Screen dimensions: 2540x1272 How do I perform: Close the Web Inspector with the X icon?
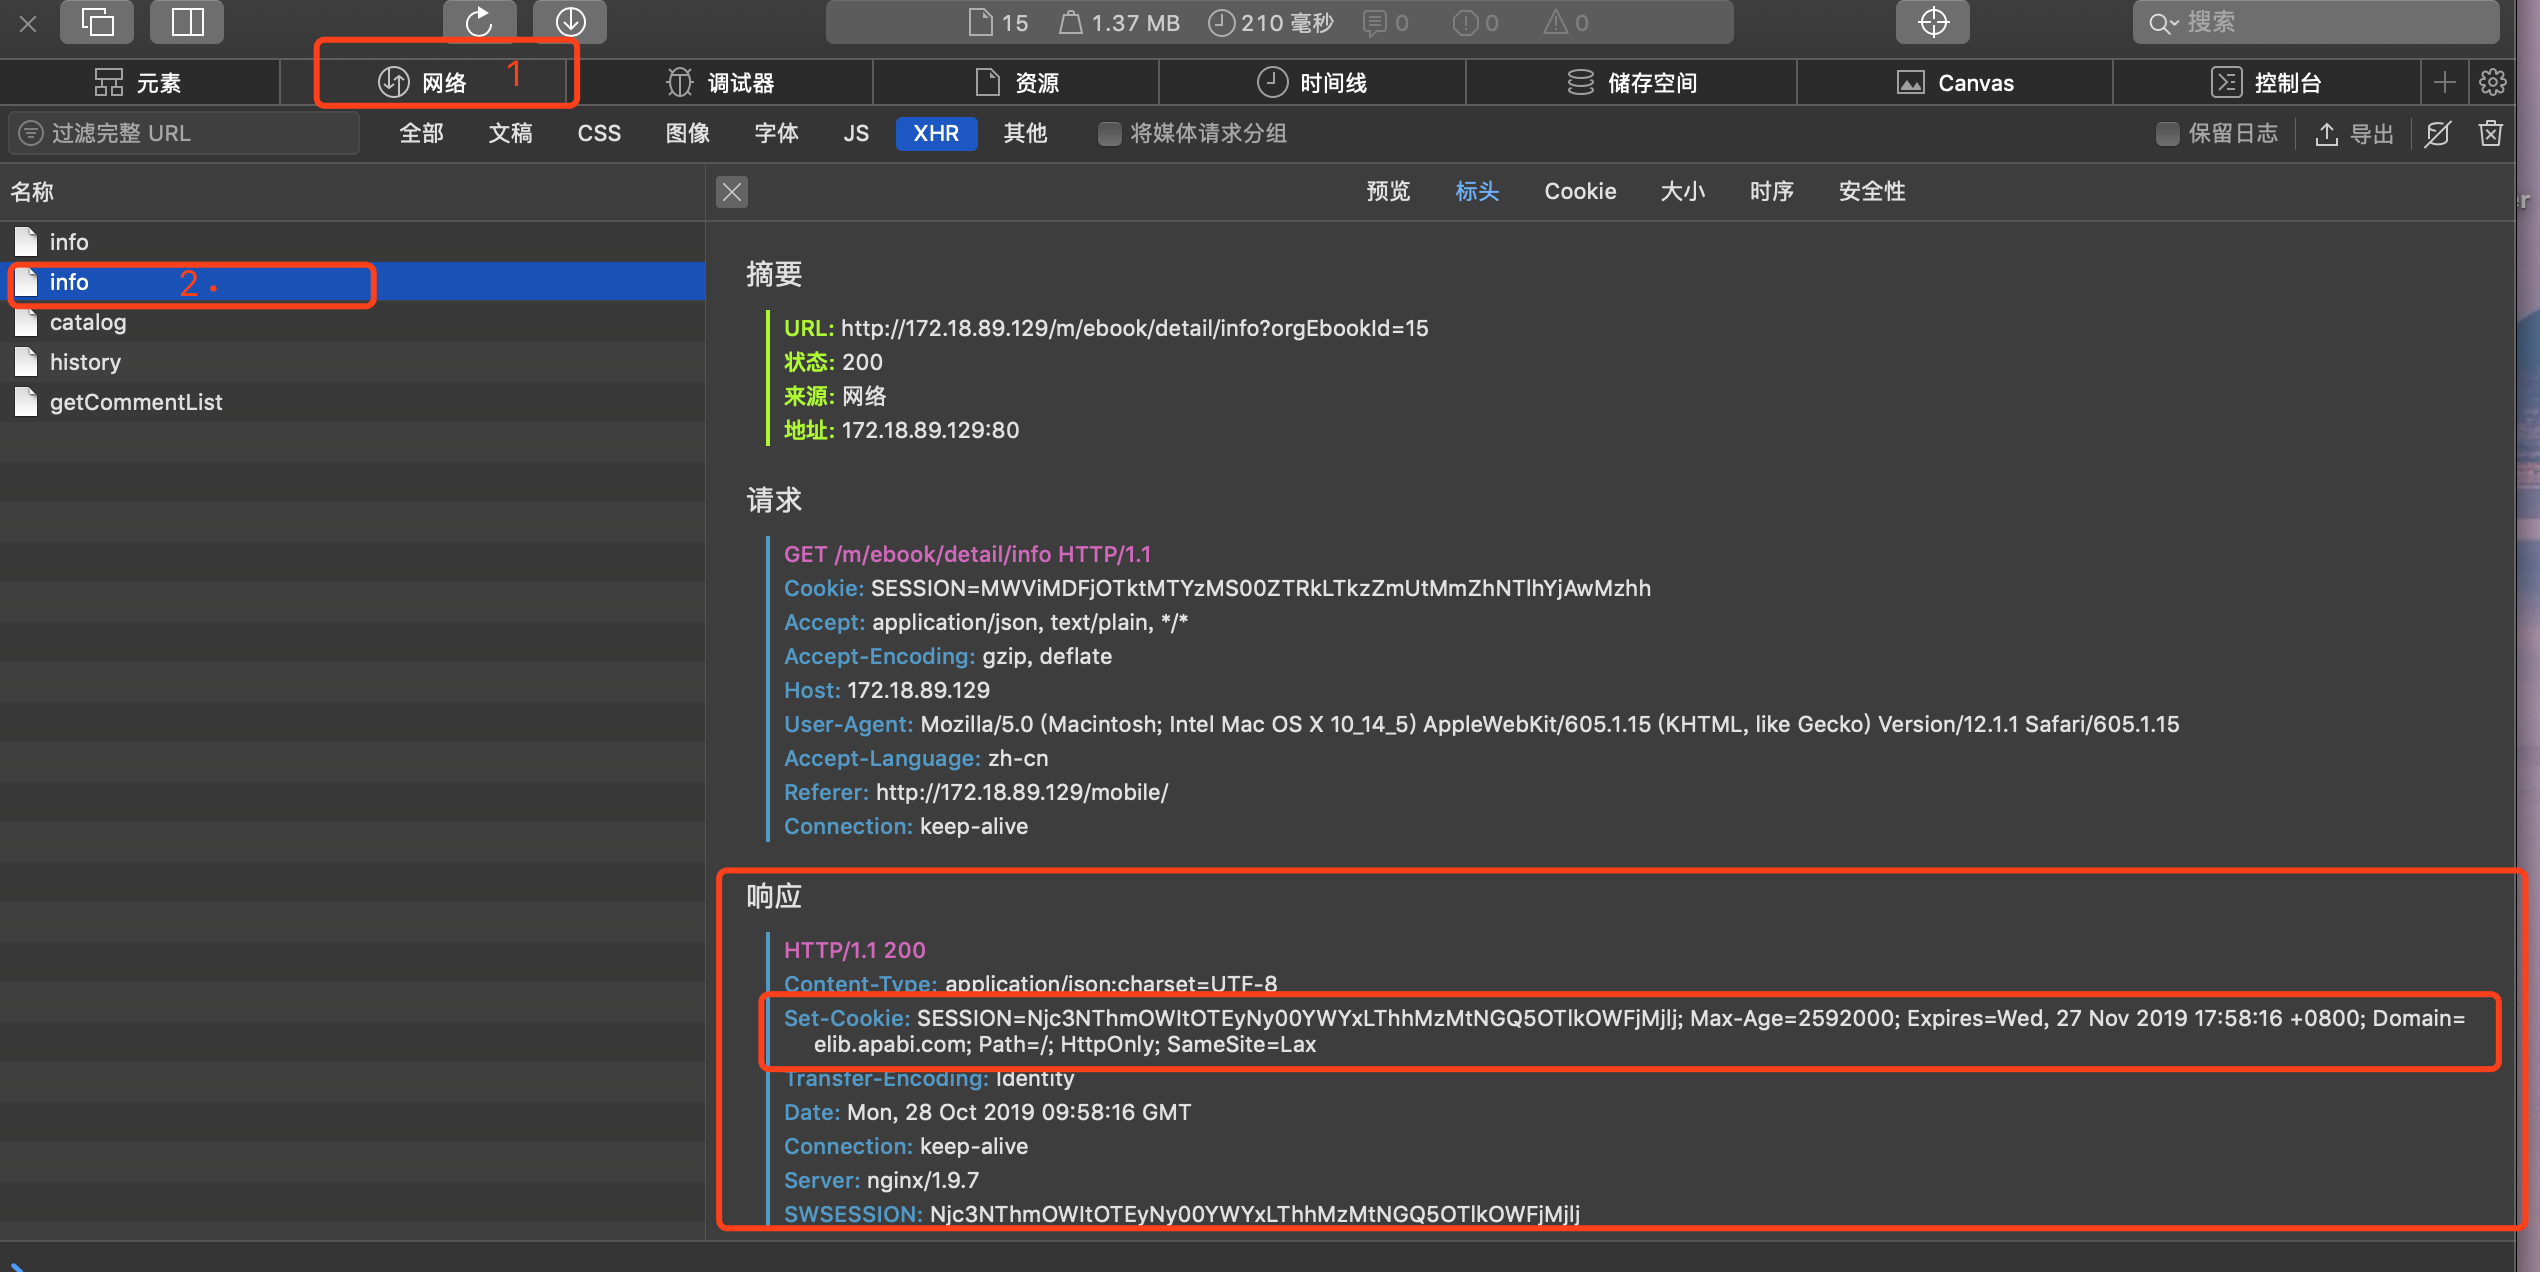tap(28, 23)
